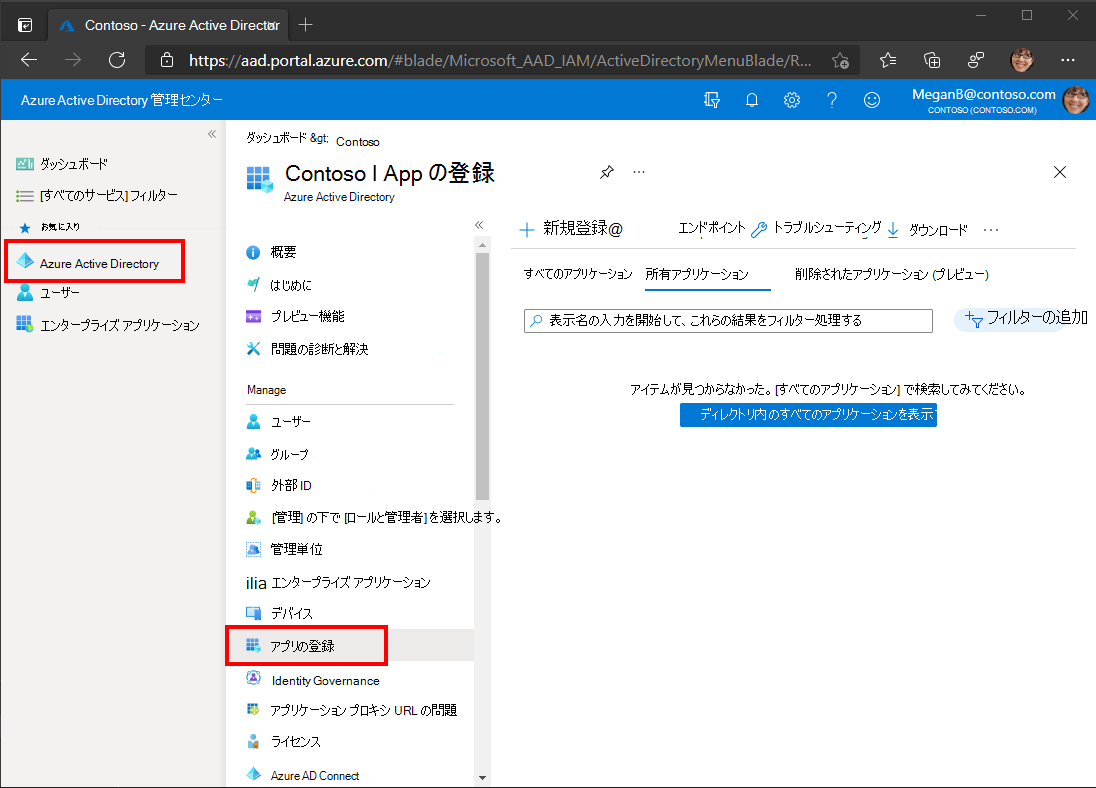Image resolution: width=1096 pixels, height=788 pixels.
Task: Switch to すべてのアプリケーション tab
Action: tap(577, 274)
